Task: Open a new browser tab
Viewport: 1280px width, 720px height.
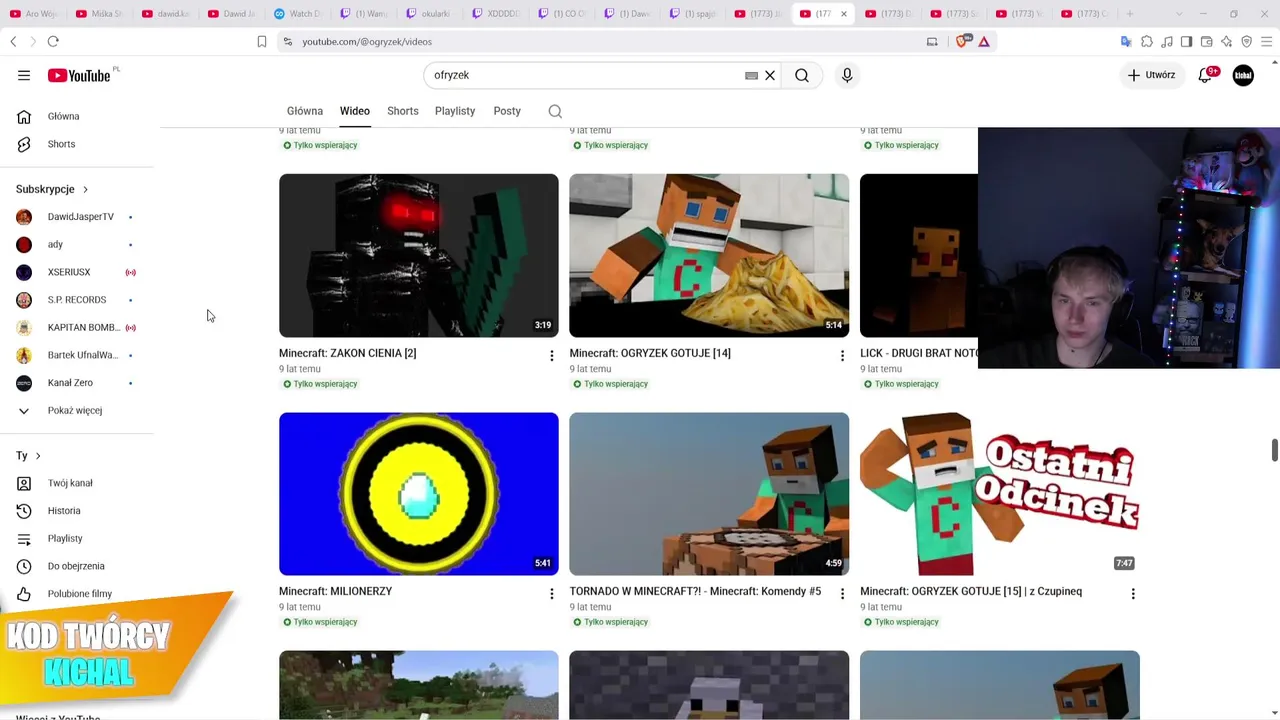Action: pos(1130,14)
